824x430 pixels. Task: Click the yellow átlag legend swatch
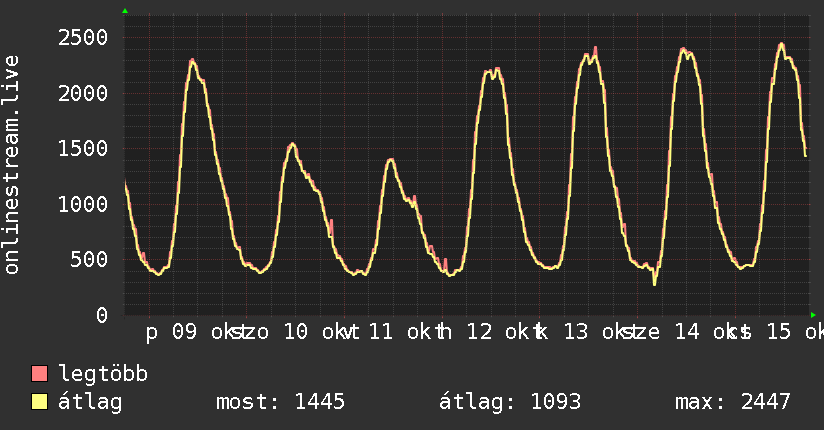point(39,401)
